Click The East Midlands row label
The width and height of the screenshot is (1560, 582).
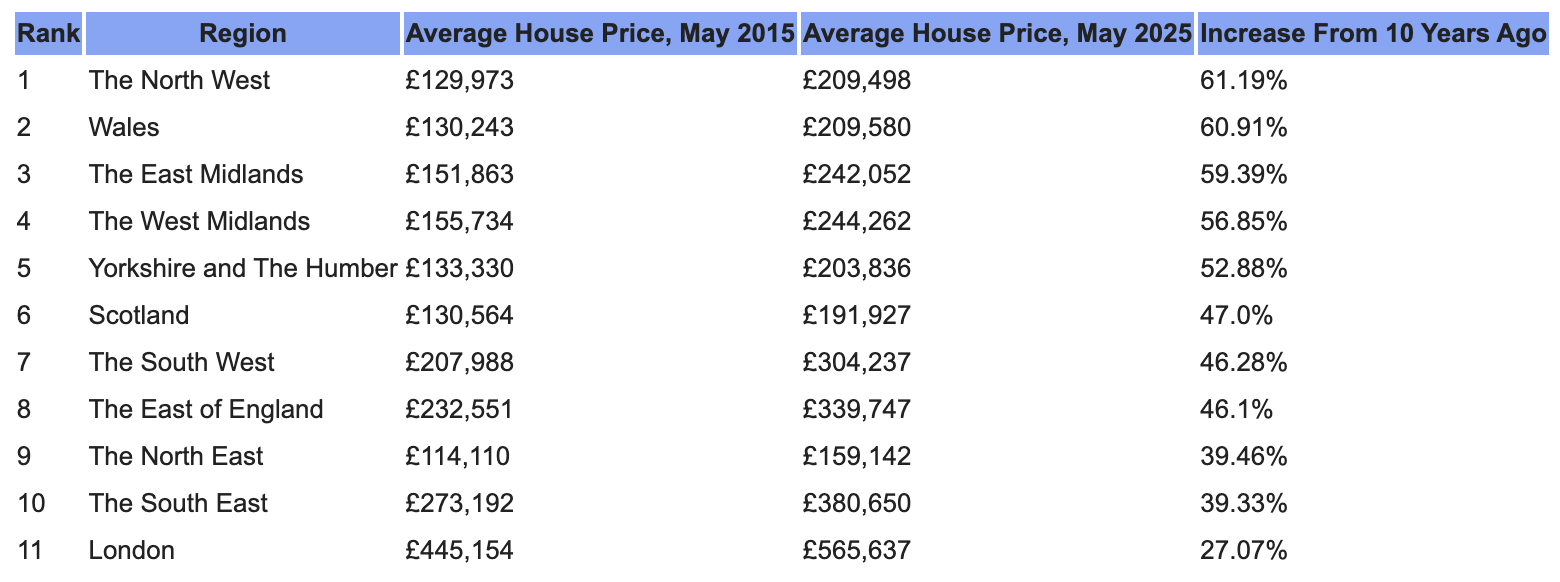(196, 174)
